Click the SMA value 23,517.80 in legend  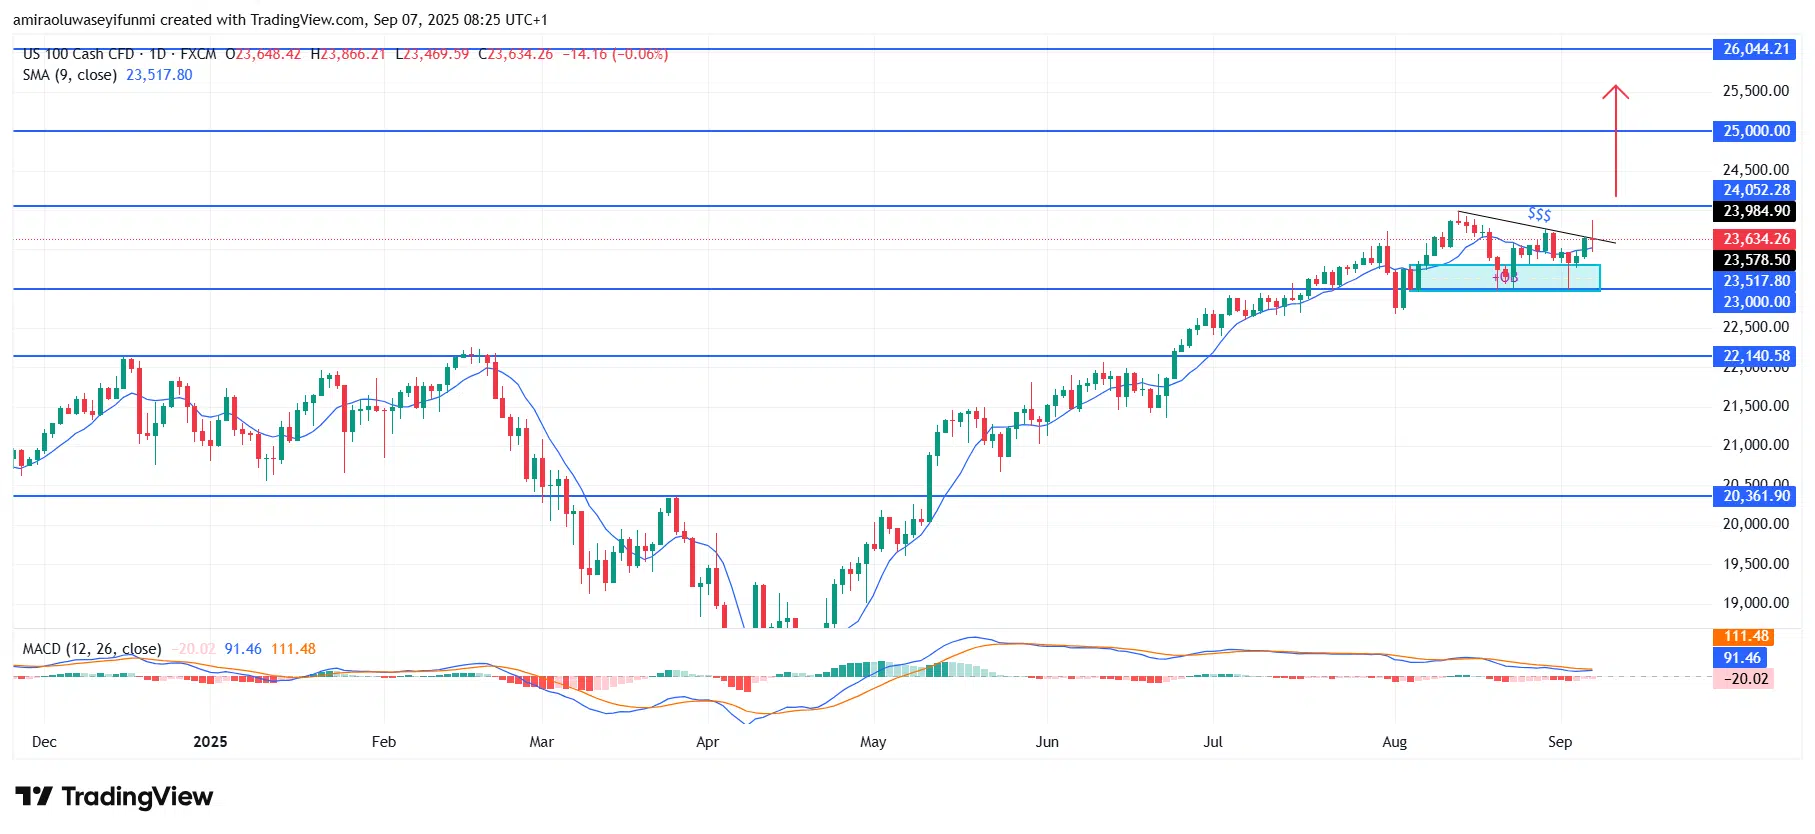(x=159, y=75)
